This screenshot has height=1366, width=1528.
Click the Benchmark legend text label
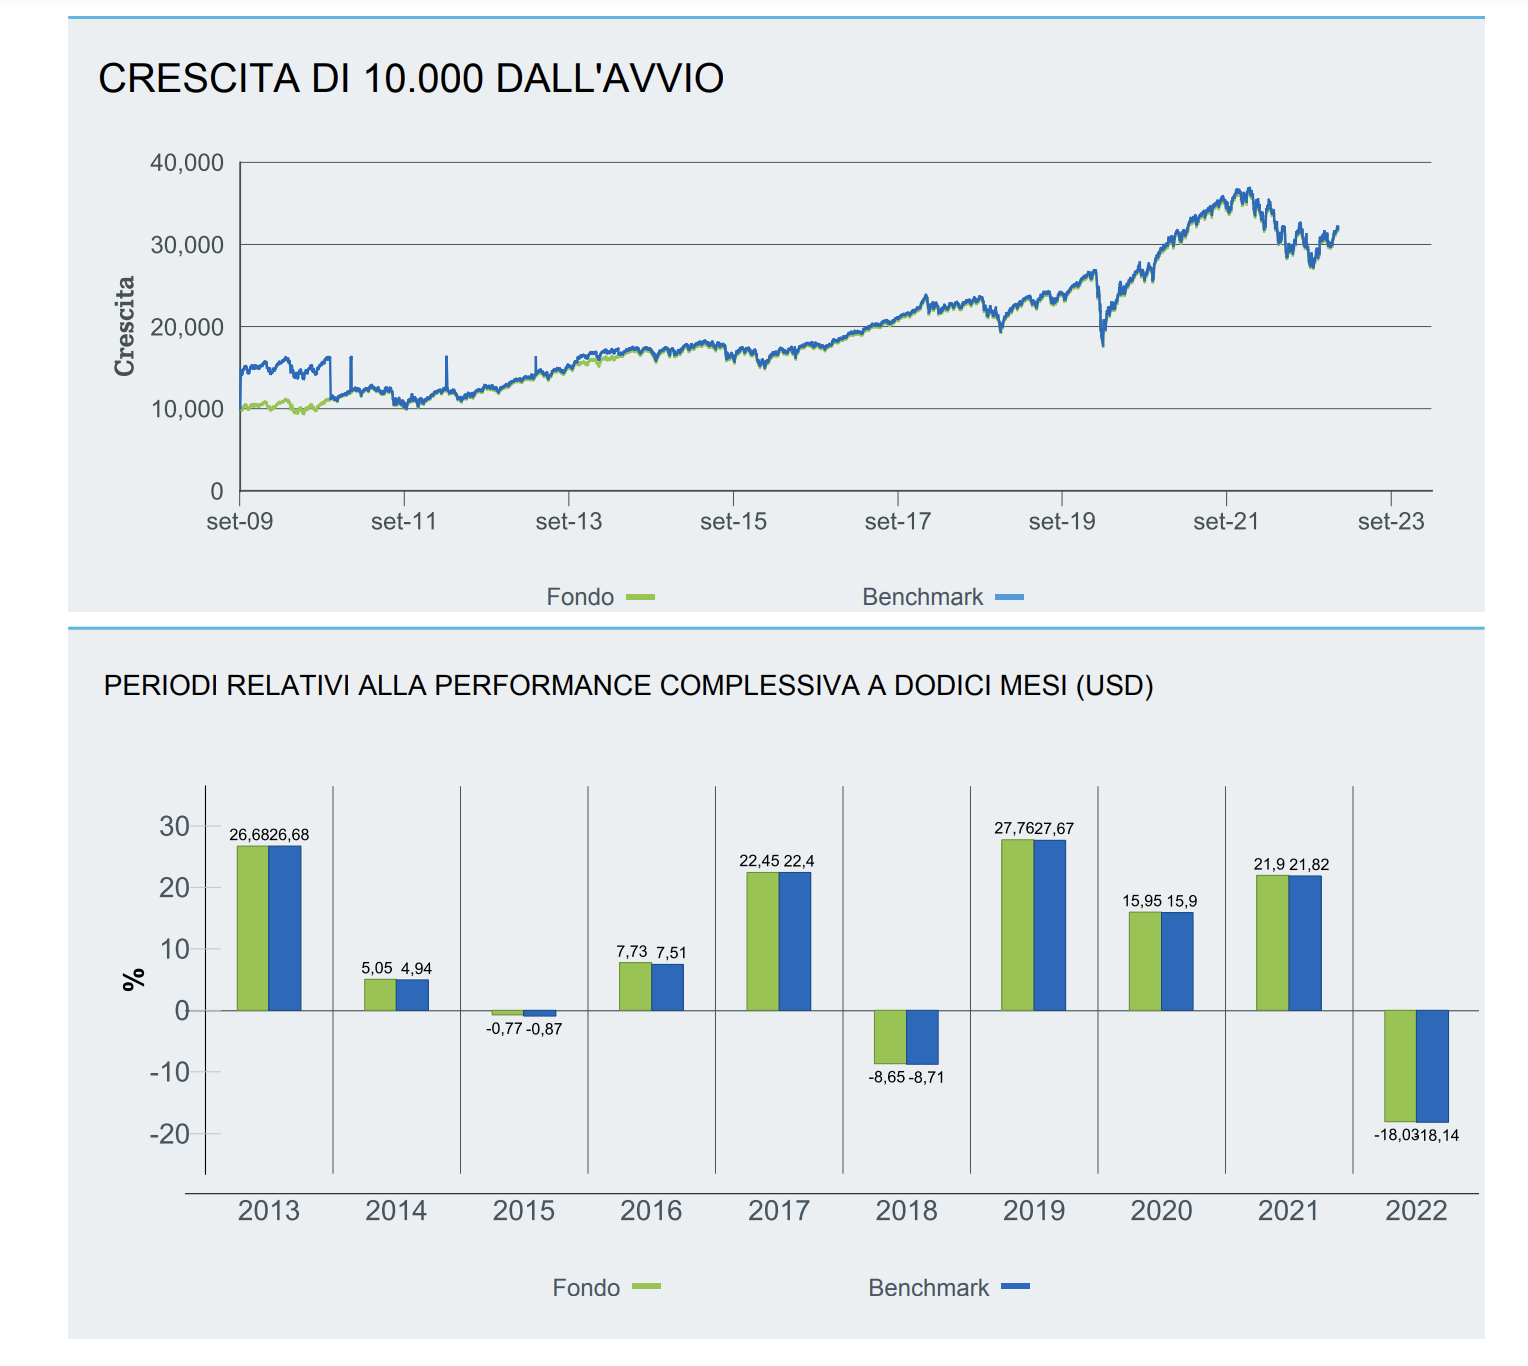click(922, 596)
